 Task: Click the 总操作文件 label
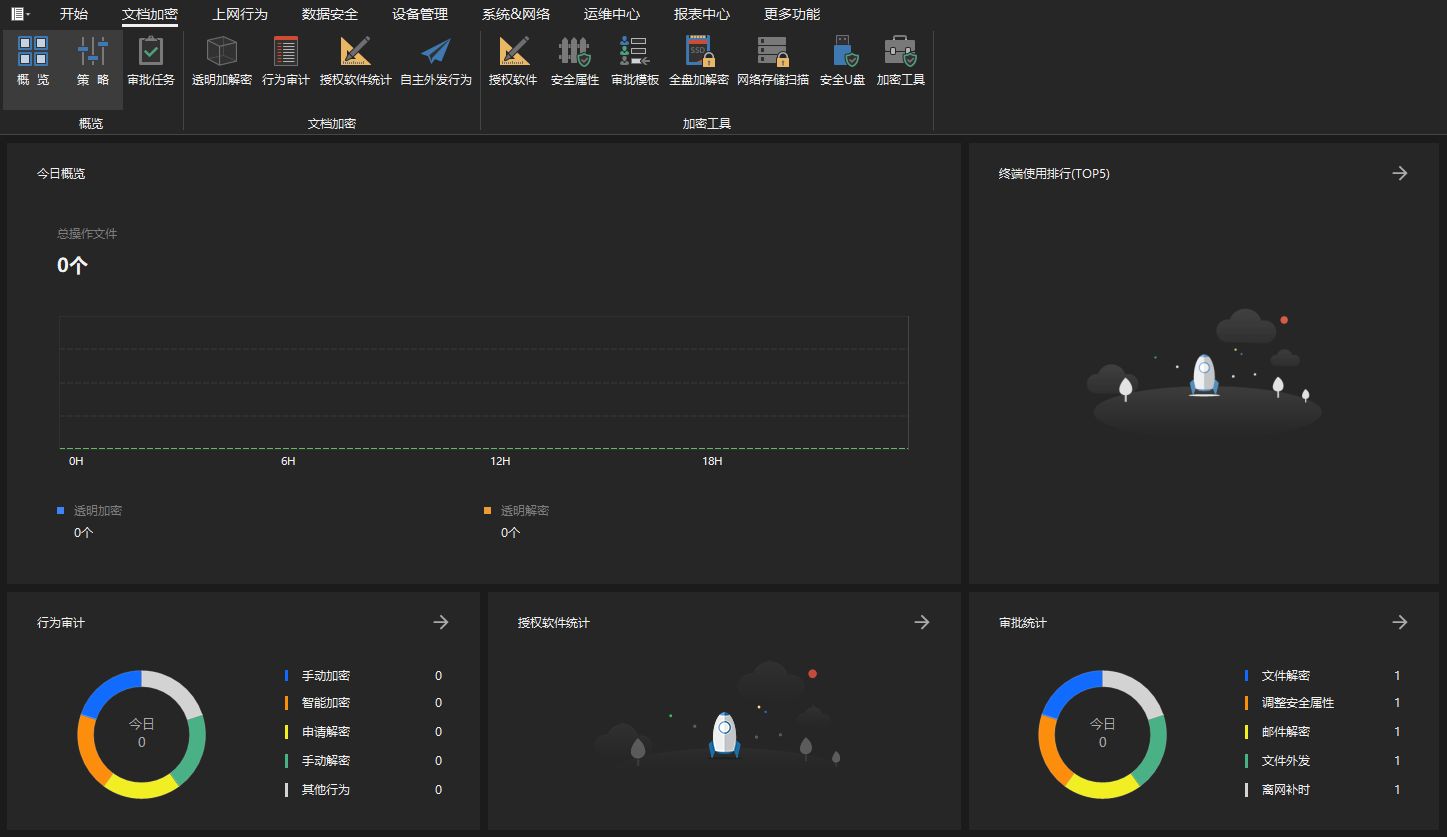87,234
